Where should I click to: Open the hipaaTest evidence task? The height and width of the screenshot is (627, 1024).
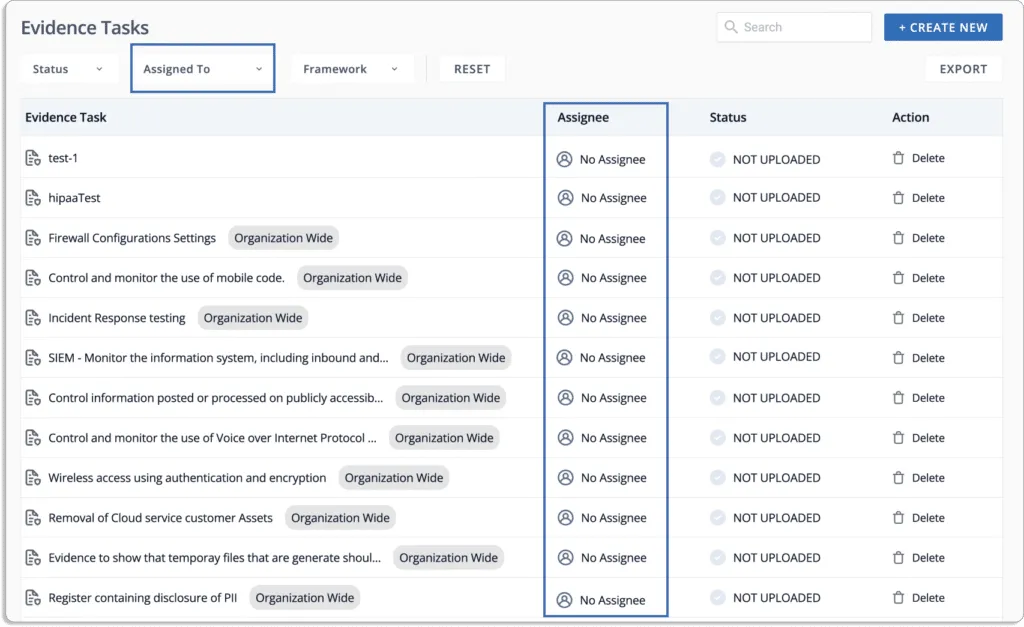point(74,198)
